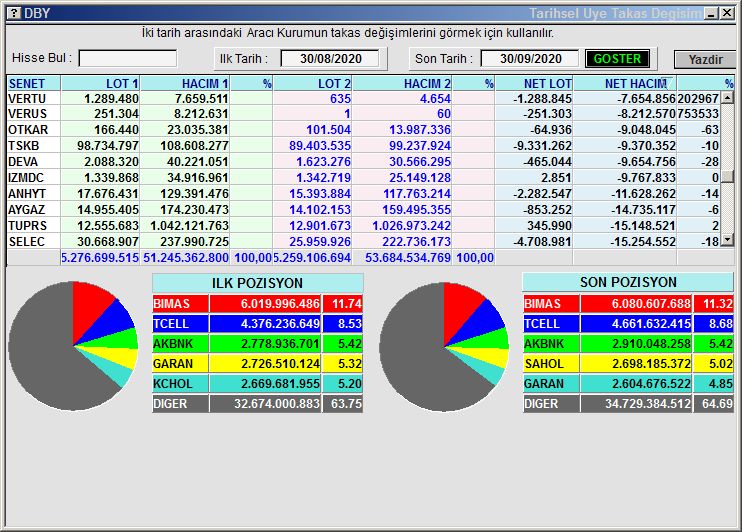Screen dimensions: 742x532
Task: Click value 34.729.384.512 in SON POZISYON
Action: [648, 404]
